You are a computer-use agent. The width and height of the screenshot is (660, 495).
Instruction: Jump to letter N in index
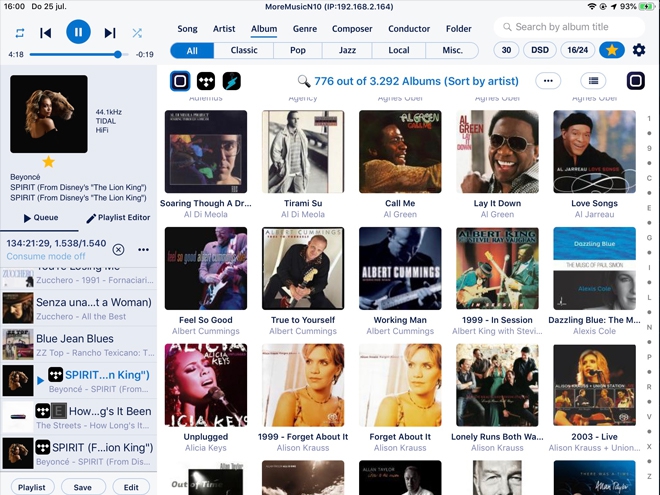tap(649, 327)
